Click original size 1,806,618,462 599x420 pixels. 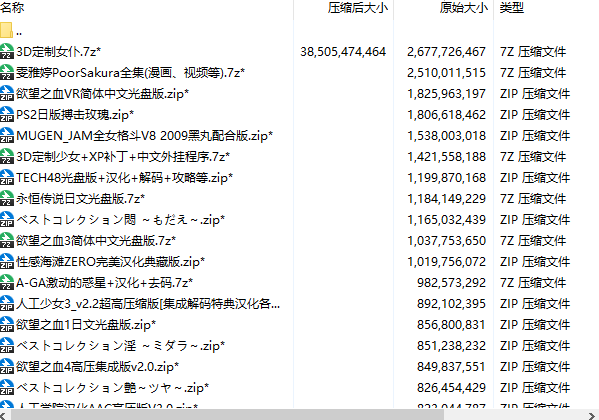446,115
